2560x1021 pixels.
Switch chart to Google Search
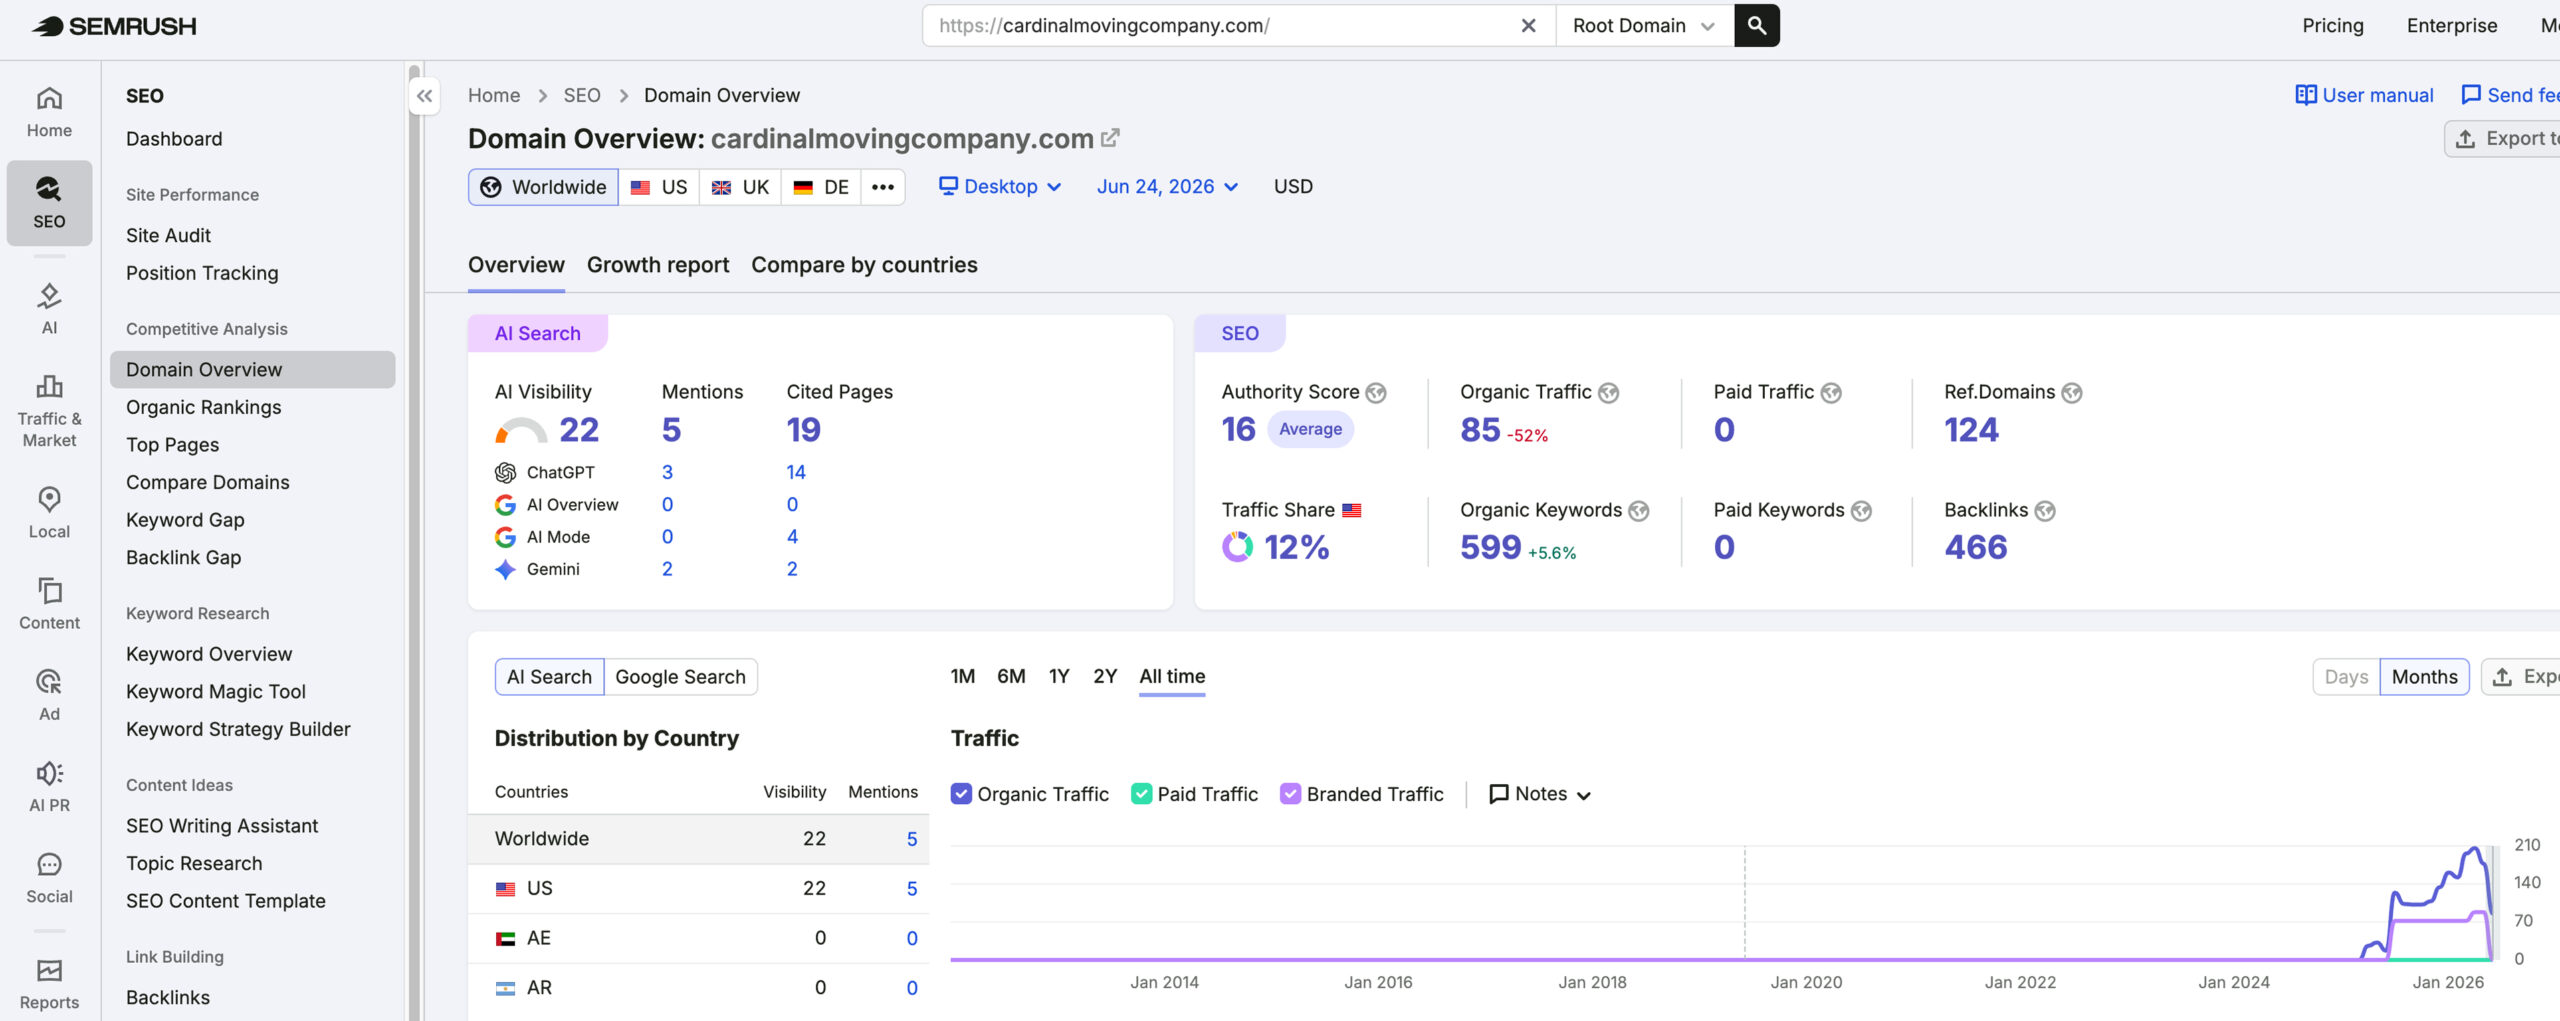[x=680, y=677]
